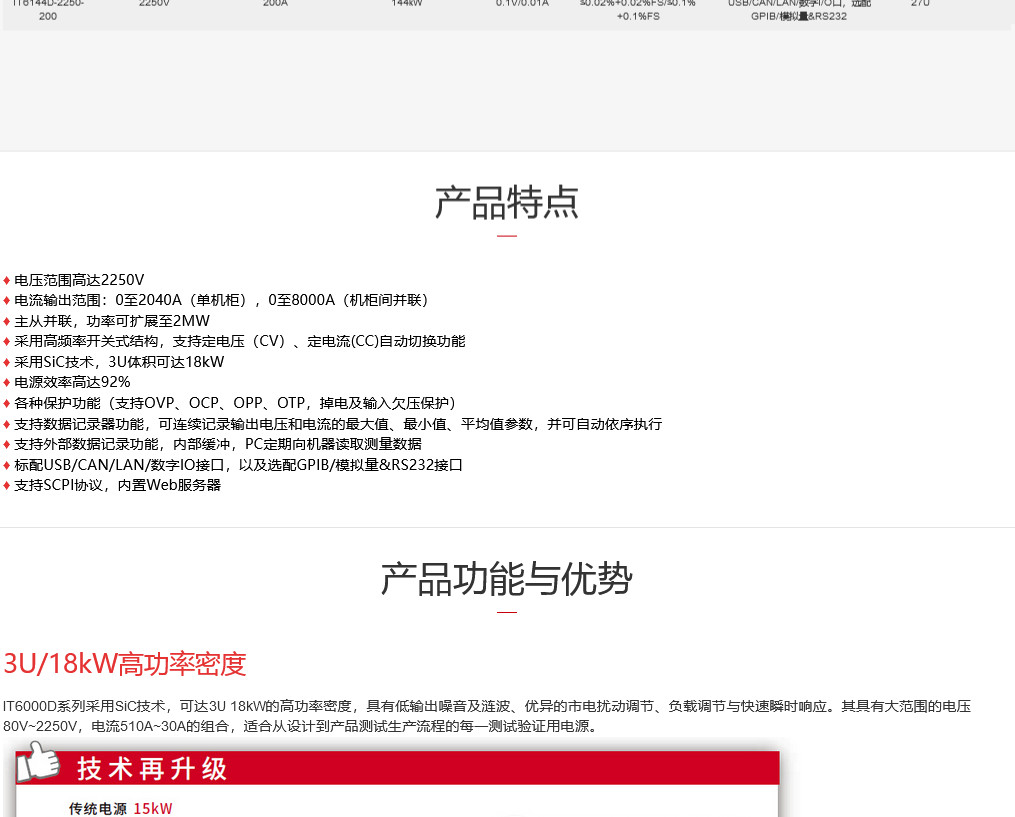Click the 支持外部数据记录功能 feature line
The image size is (1015, 817).
pyautogui.click(x=218, y=444)
